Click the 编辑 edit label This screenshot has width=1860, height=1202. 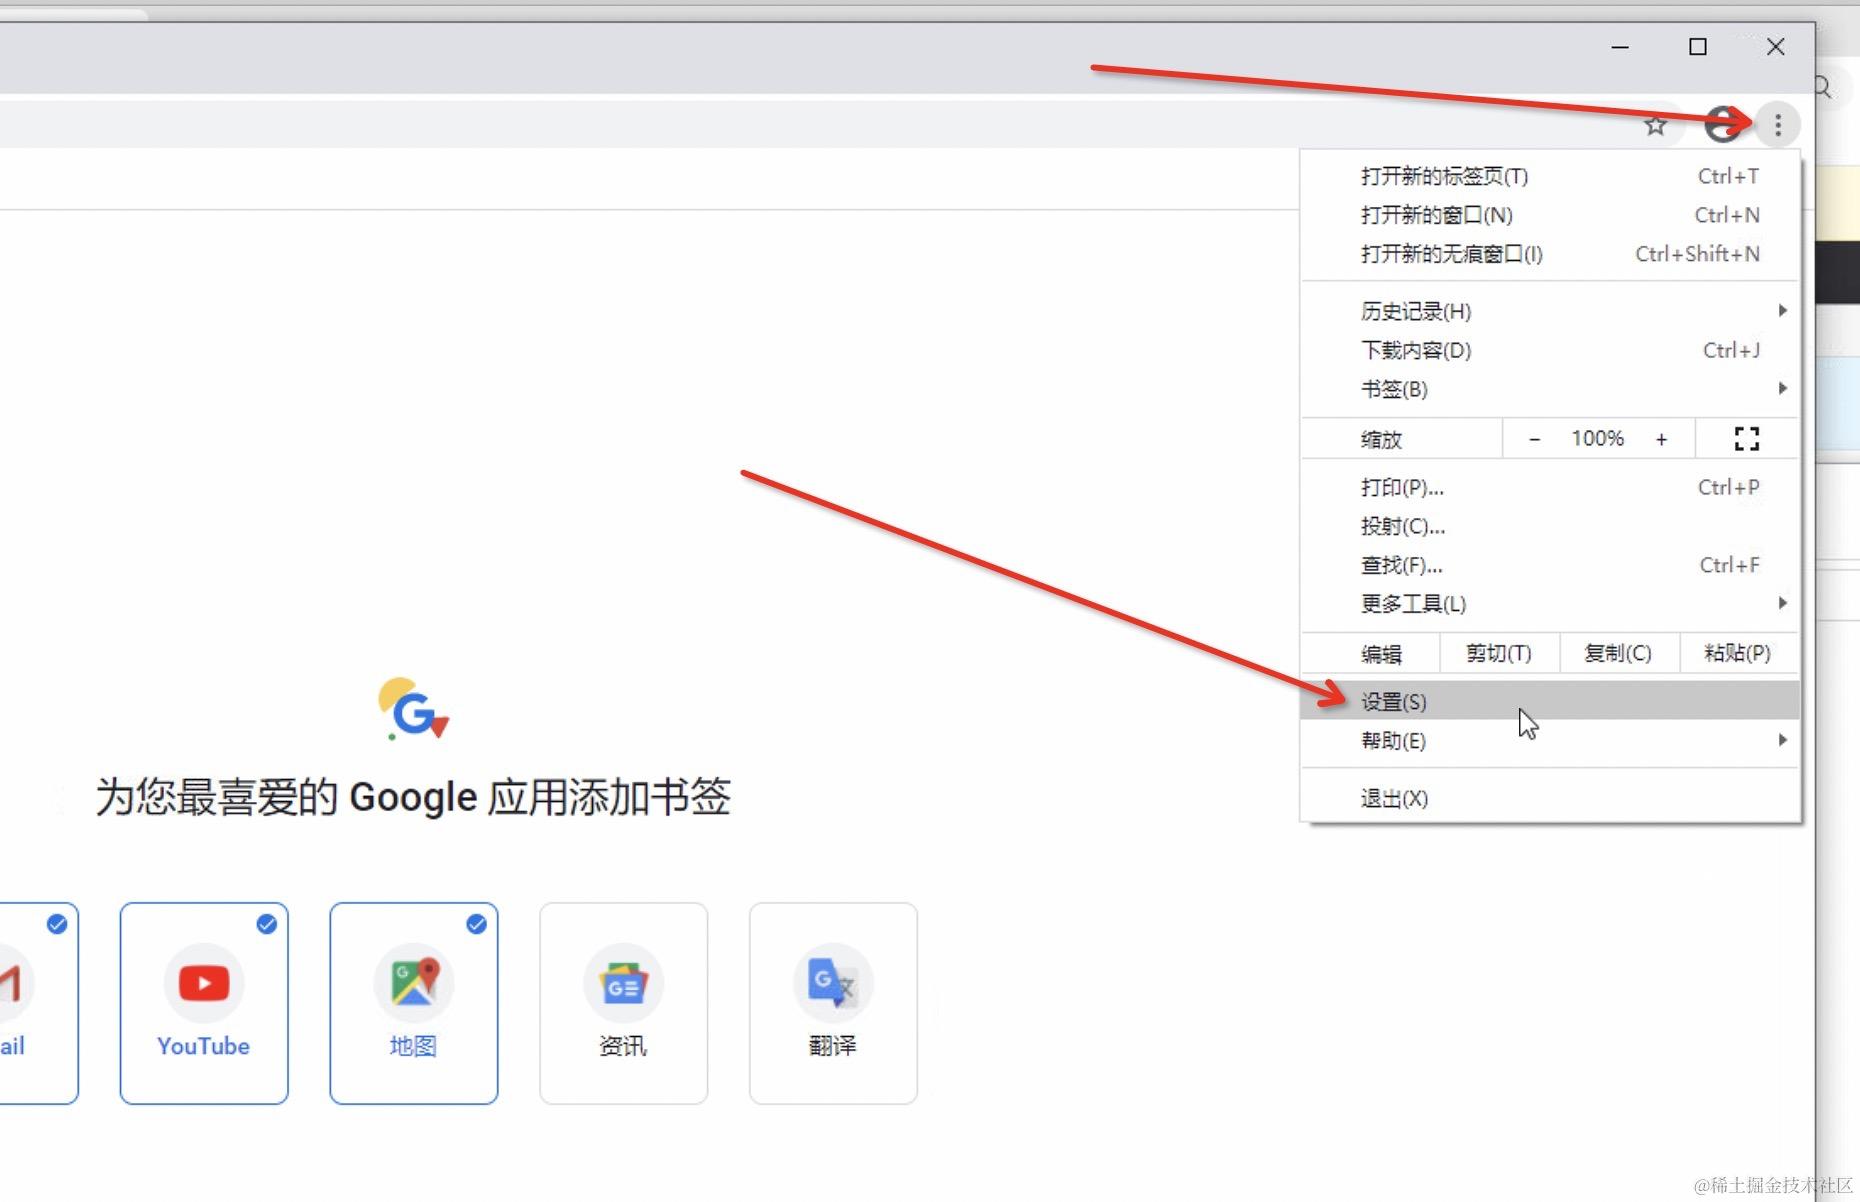[x=1381, y=654]
